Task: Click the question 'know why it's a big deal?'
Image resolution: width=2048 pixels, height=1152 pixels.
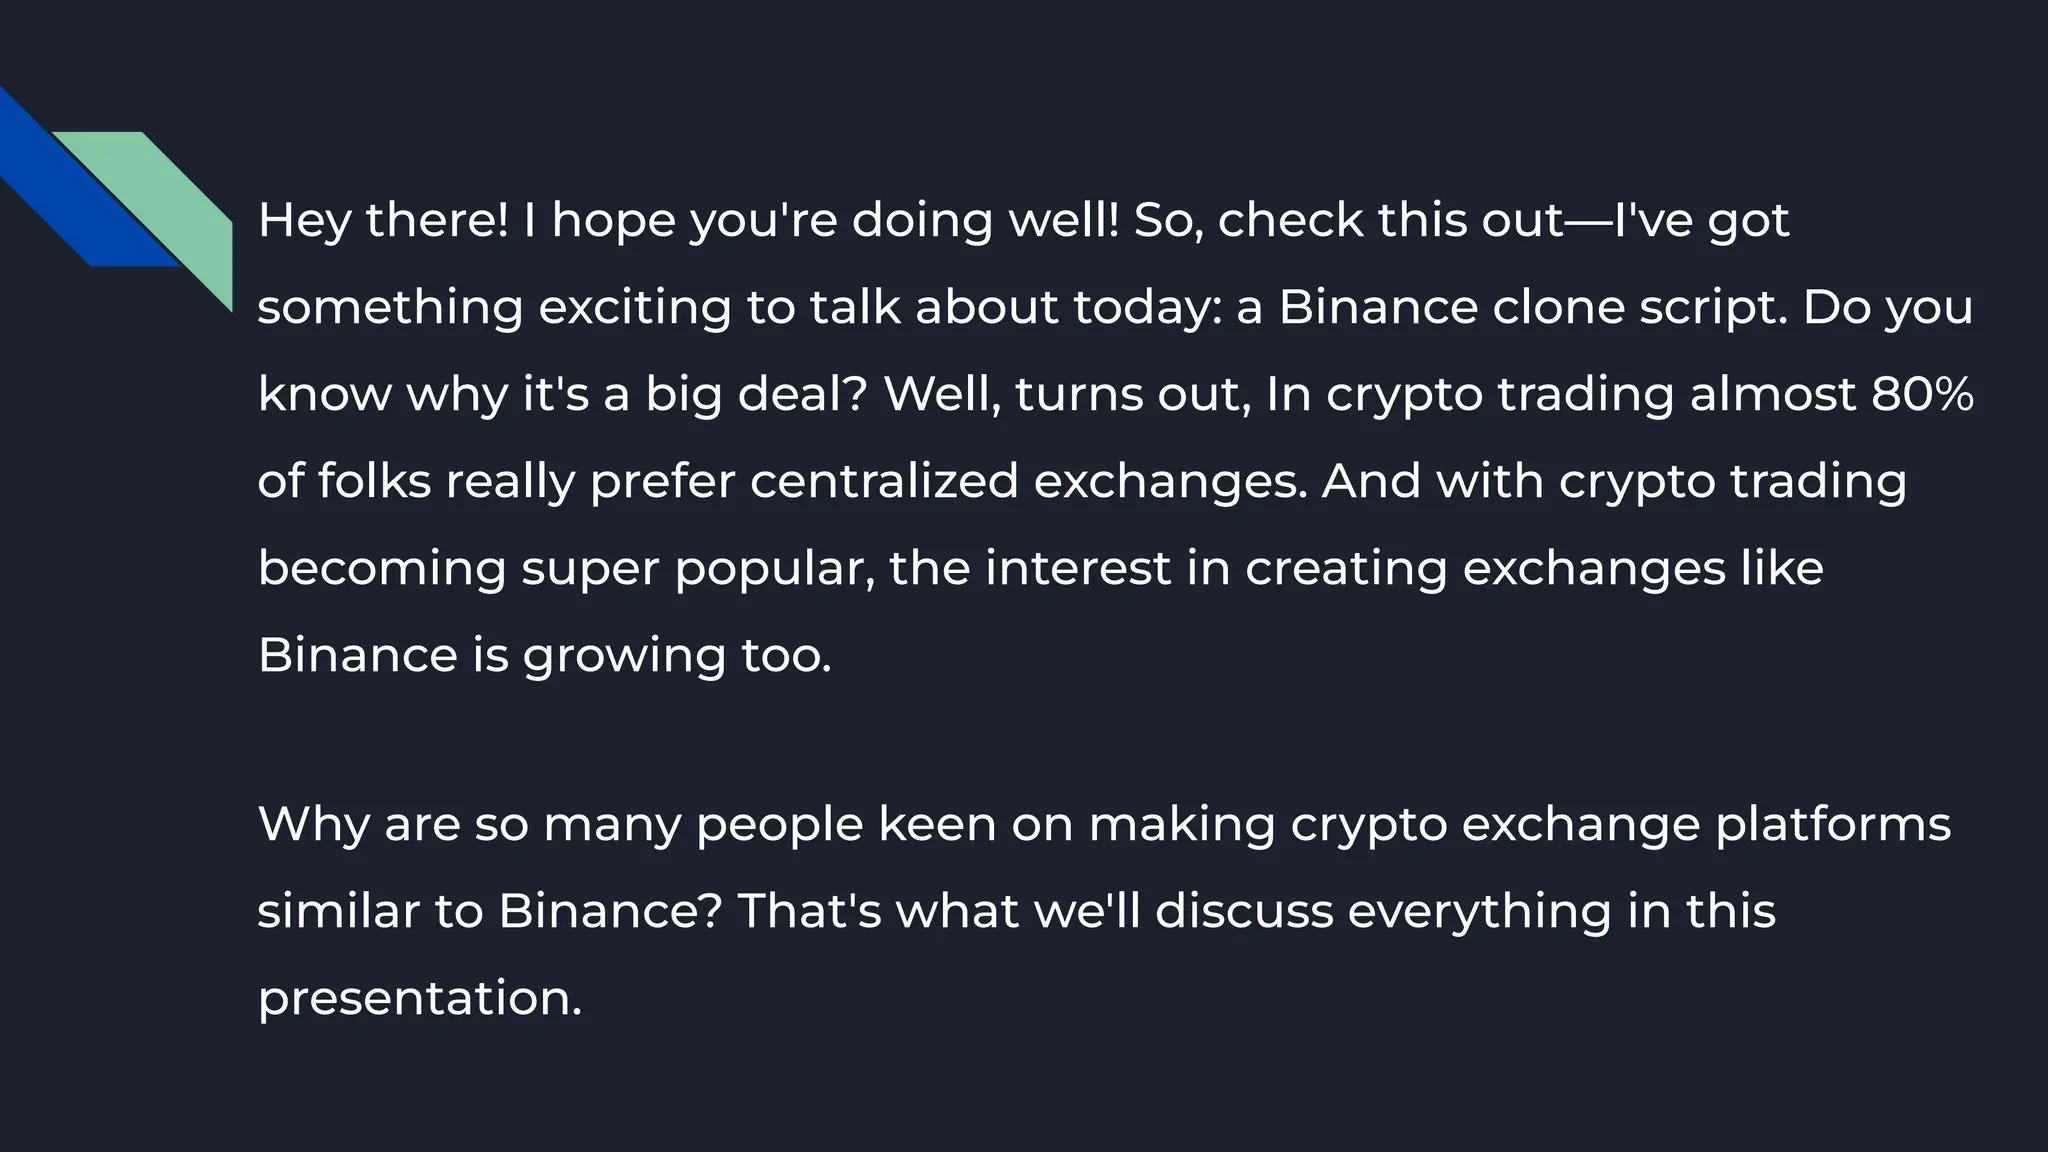Action: 563,394
